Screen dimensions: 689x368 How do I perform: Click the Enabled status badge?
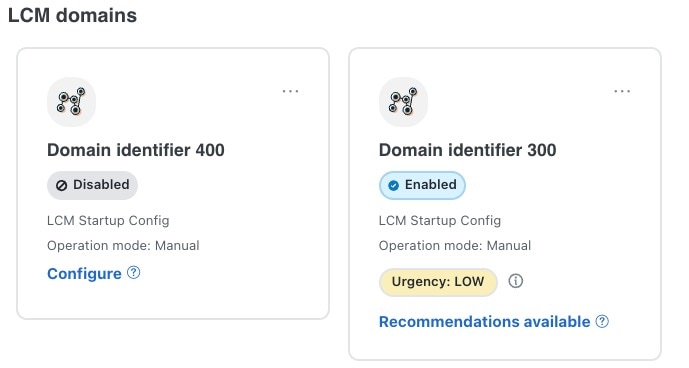(x=422, y=185)
